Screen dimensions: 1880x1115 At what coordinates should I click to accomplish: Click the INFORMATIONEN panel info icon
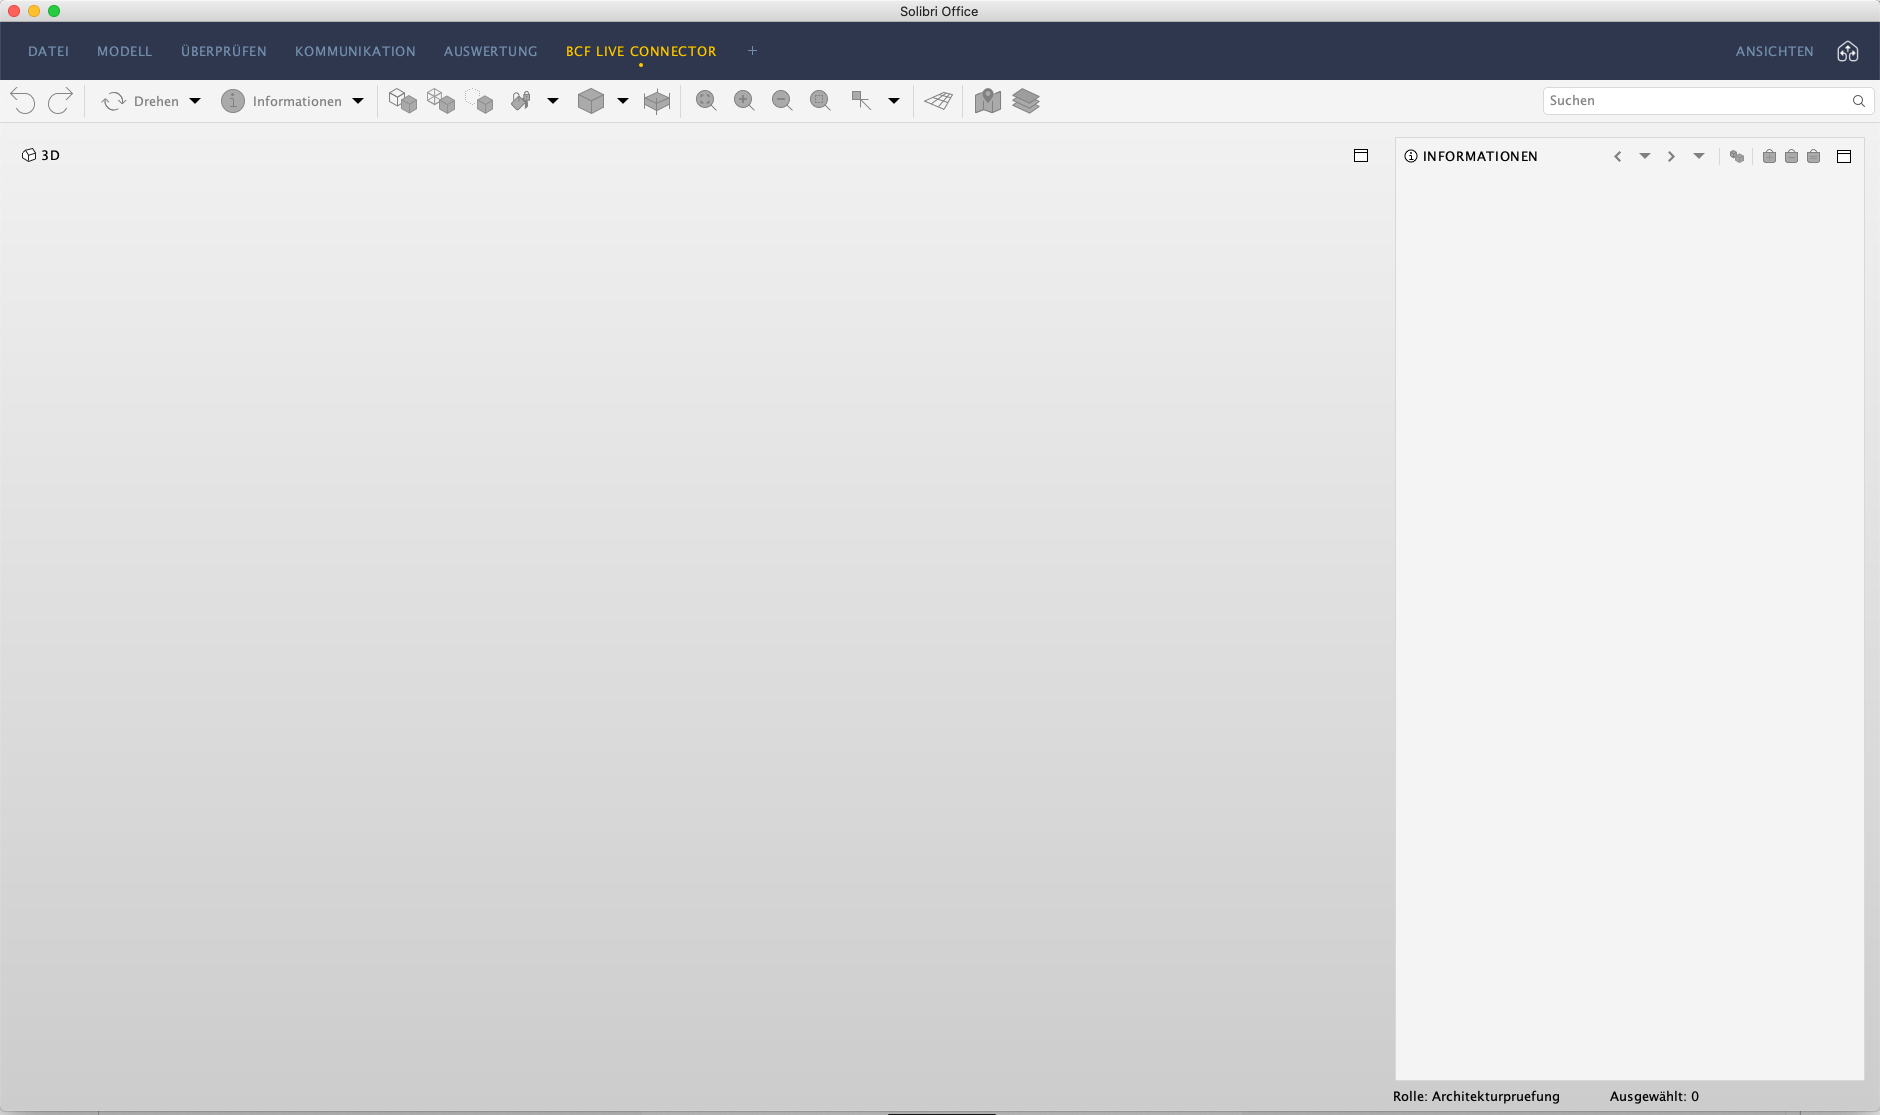tap(1411, 156)
